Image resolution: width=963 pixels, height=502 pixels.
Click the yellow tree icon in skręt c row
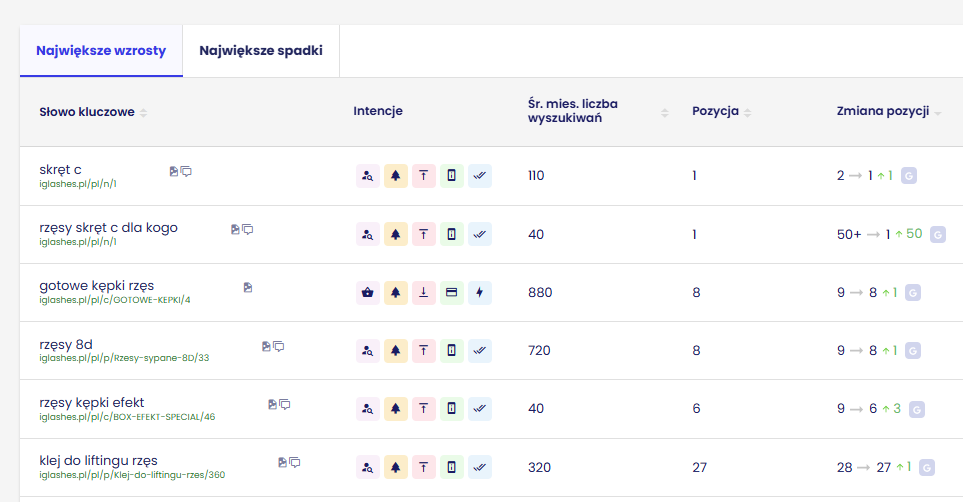pyautogui.click(x=396, y=177)
